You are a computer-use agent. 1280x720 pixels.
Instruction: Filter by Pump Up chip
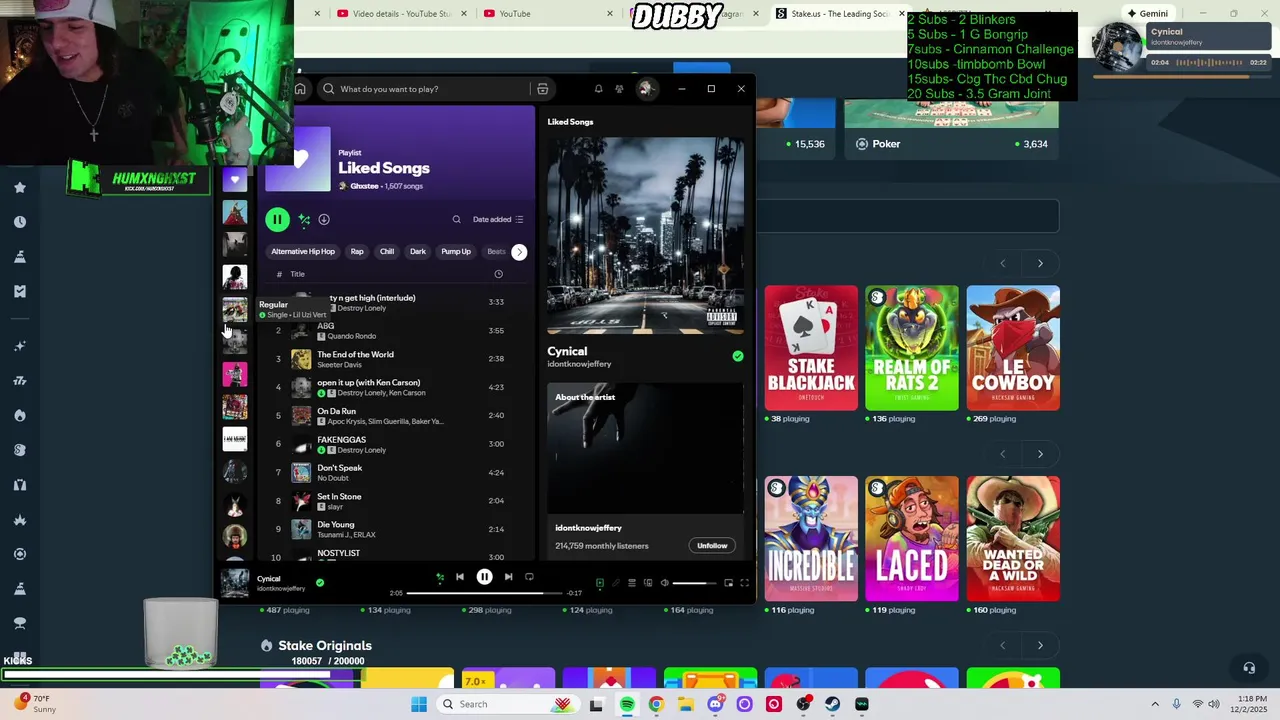pyautogui.click(x=456, y=252)
